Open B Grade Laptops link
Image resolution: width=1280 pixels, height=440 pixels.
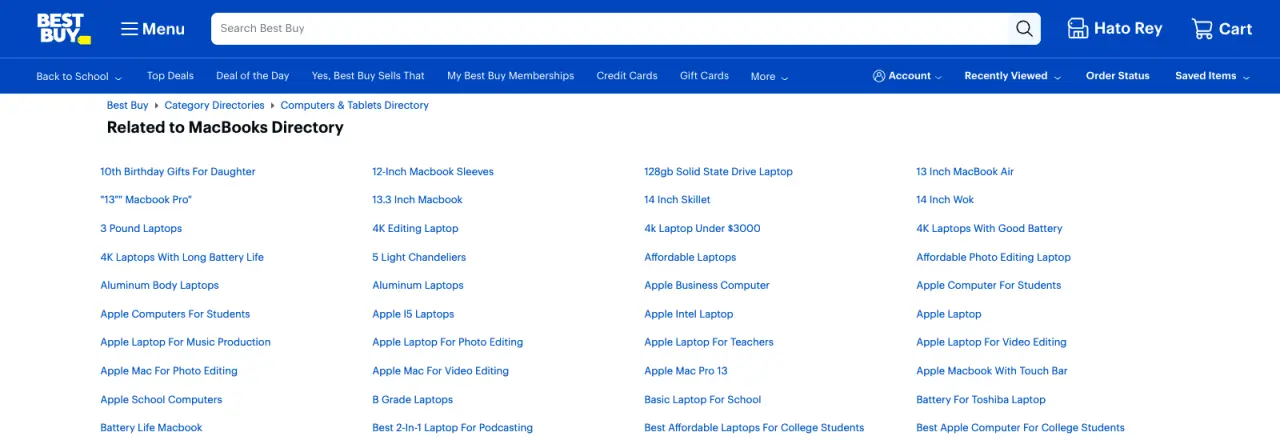coord(412,401)
